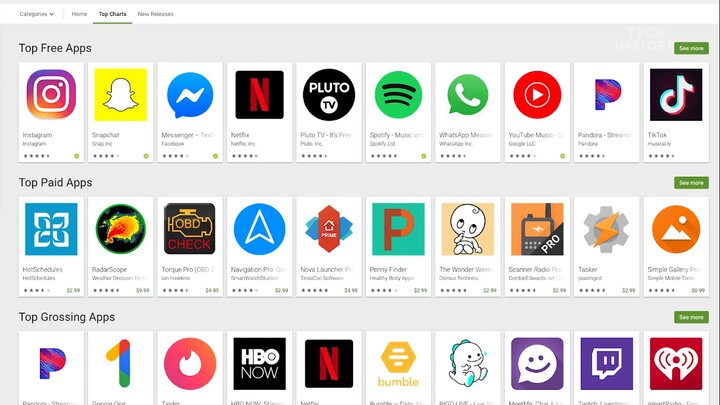Screen dimensions: 720x405
Task: Click the RadarScope title text
Action: pos(109,270)
